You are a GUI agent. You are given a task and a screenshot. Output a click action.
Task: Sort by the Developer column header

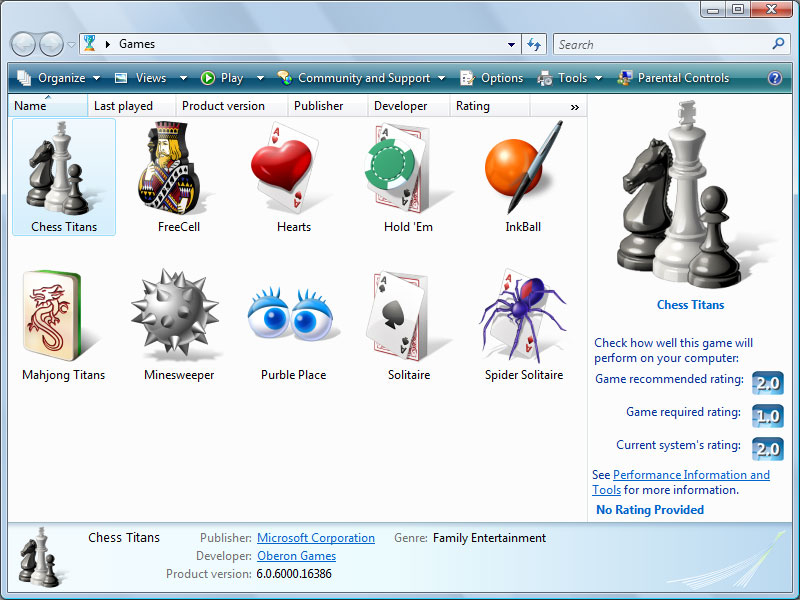409,106
